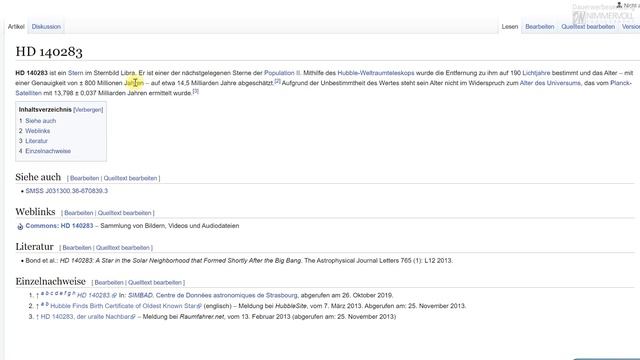Open SMSS J031300.36-670839.3 link
This screenshot has height=360, width=640.
tap(67, 191)
